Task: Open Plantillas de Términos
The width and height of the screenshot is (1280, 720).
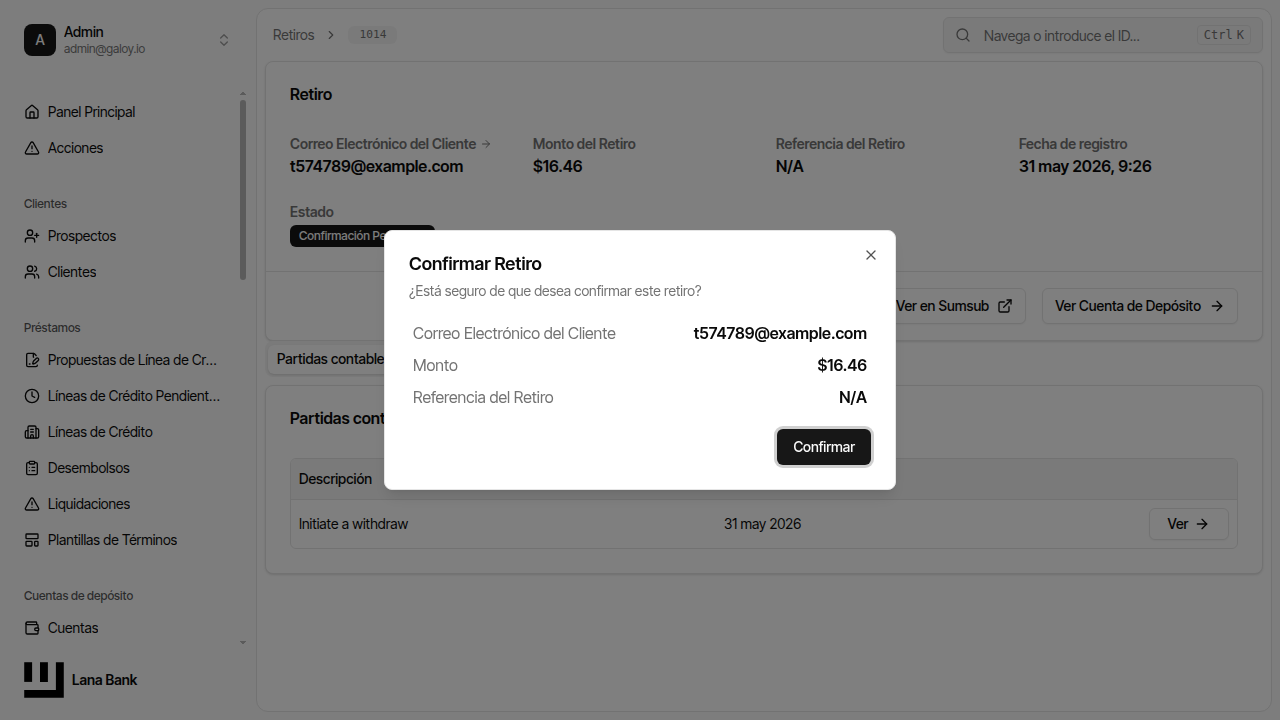Action: [112, 540]
